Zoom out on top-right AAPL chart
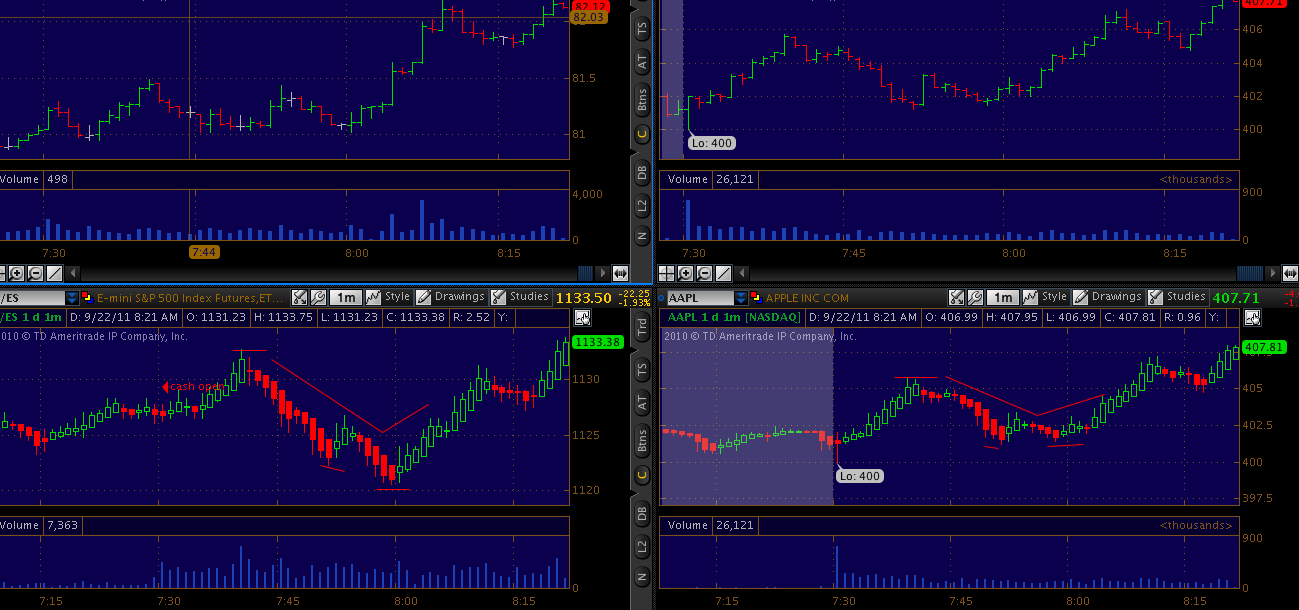The image size is (1299, 610). tap(704, 273)
